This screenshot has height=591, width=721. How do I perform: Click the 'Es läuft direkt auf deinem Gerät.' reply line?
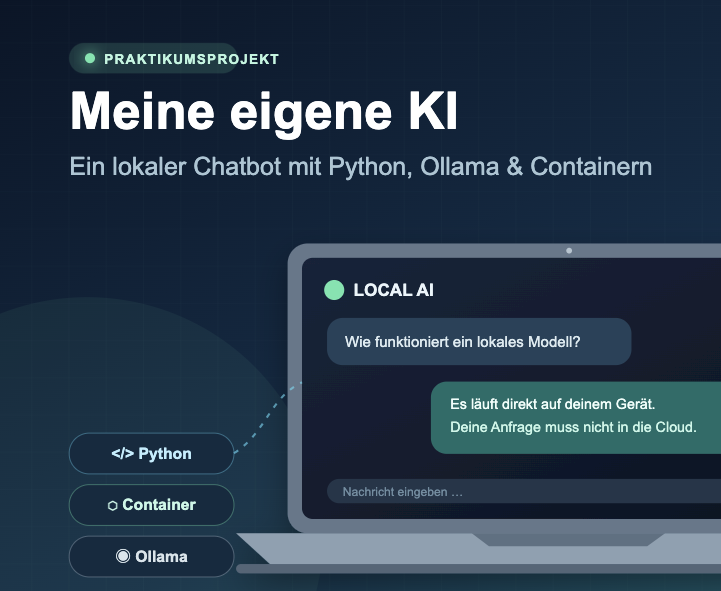pos(553,404)
